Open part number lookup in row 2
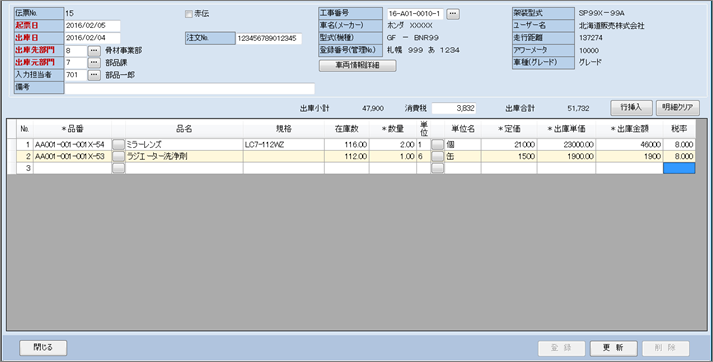The width and height of the screenshot is (713, 362). click(x=118, y=156)
